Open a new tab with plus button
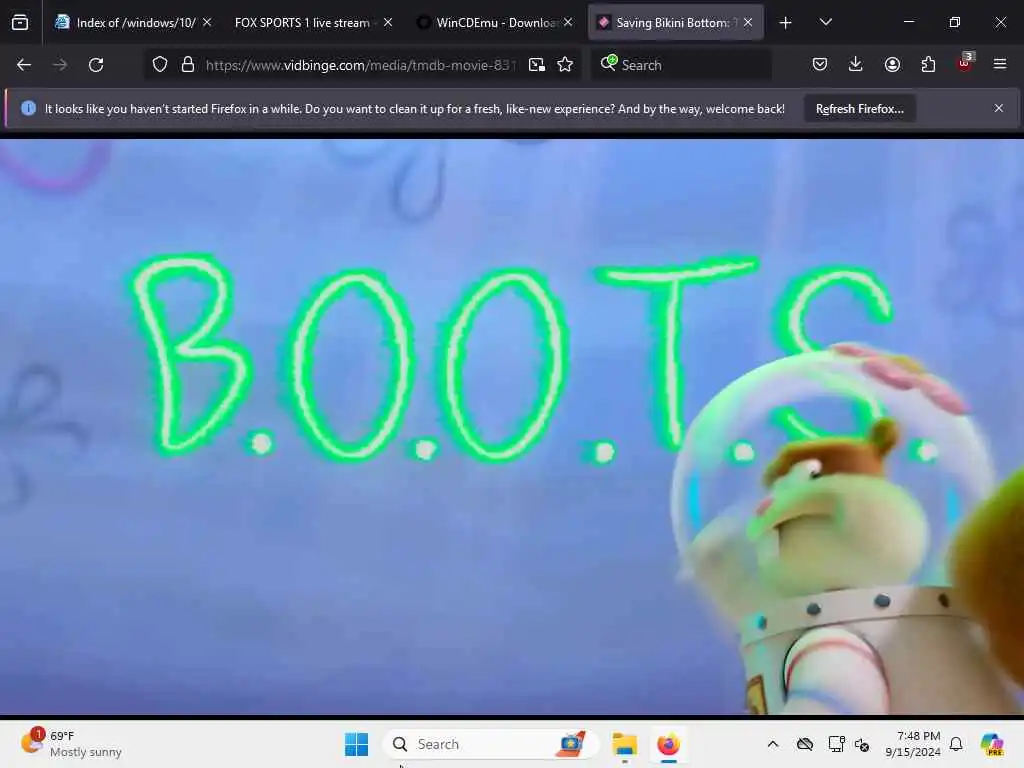 pos(786,23)
